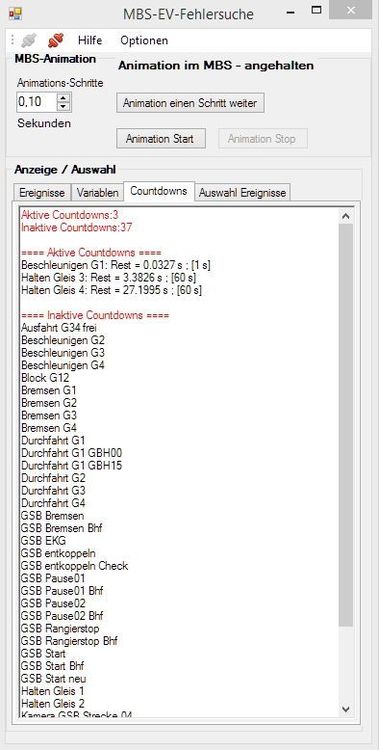Click the Animation Start button
The image size is (379, 750).
pos(161,139)
